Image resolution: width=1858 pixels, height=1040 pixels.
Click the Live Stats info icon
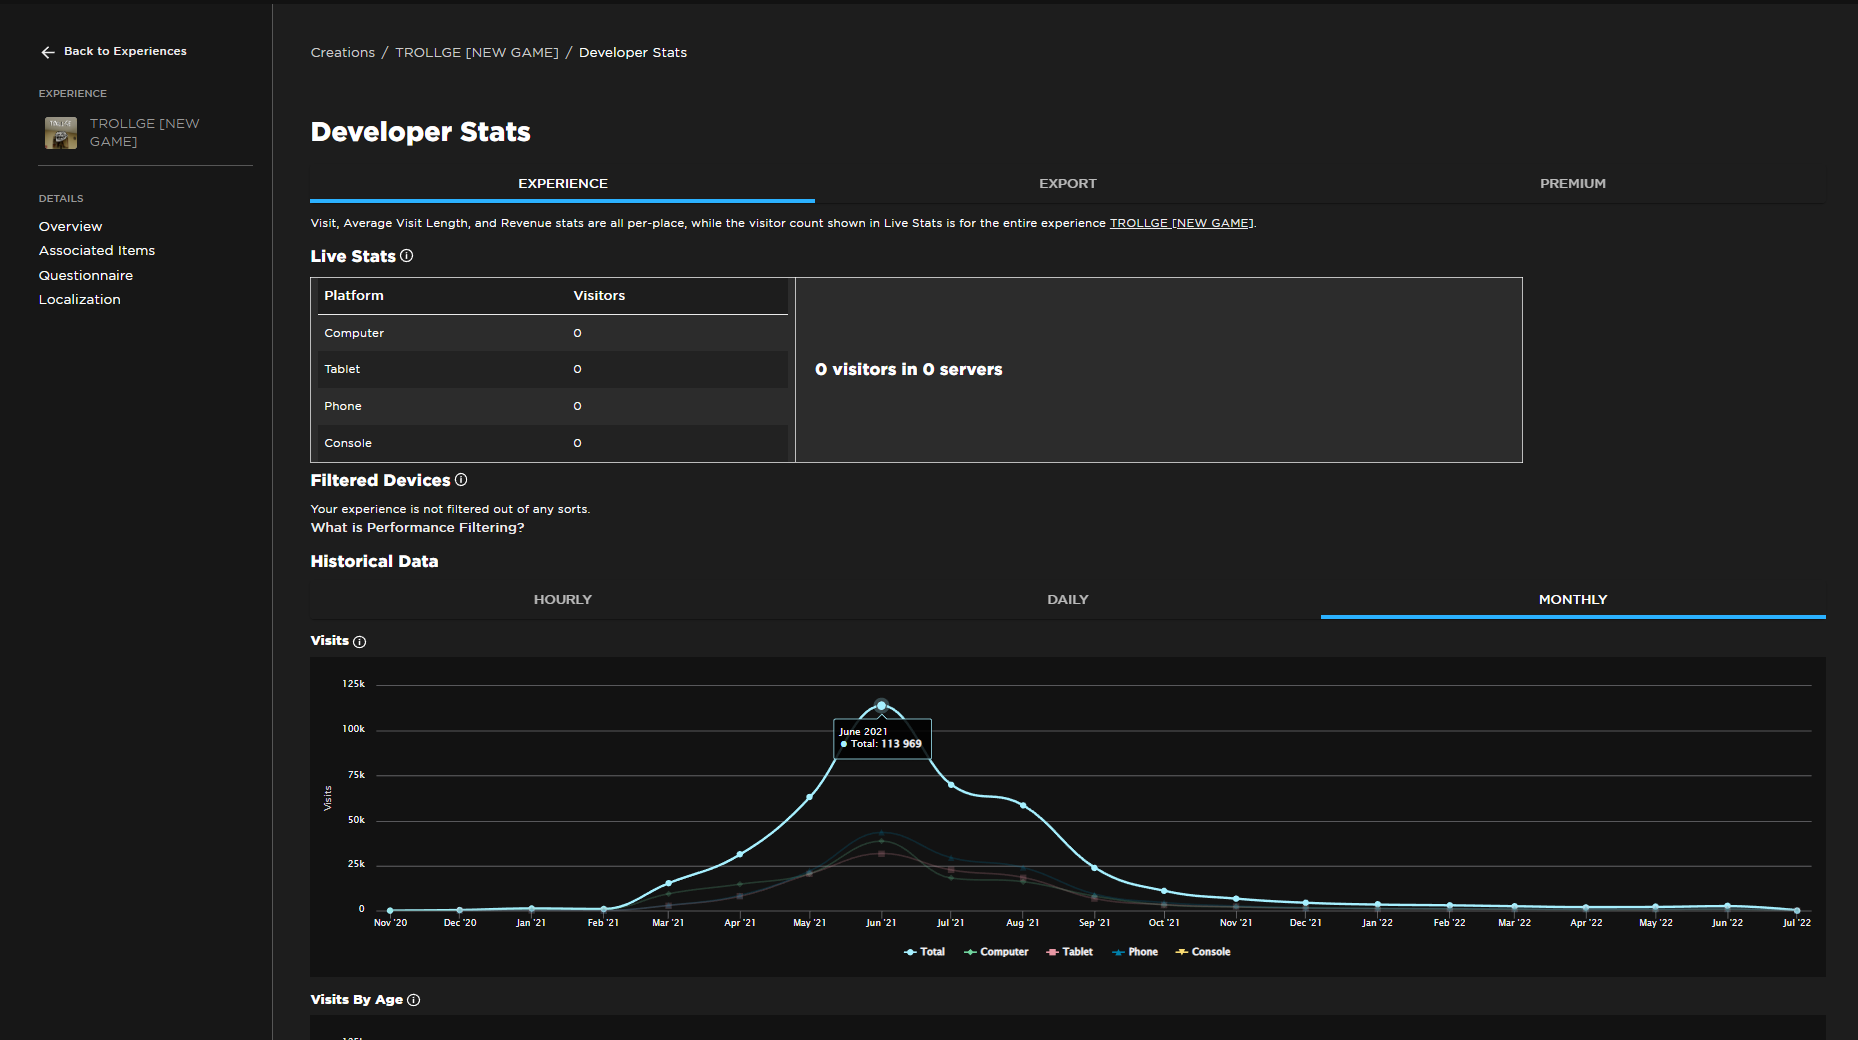coord(406,256)
